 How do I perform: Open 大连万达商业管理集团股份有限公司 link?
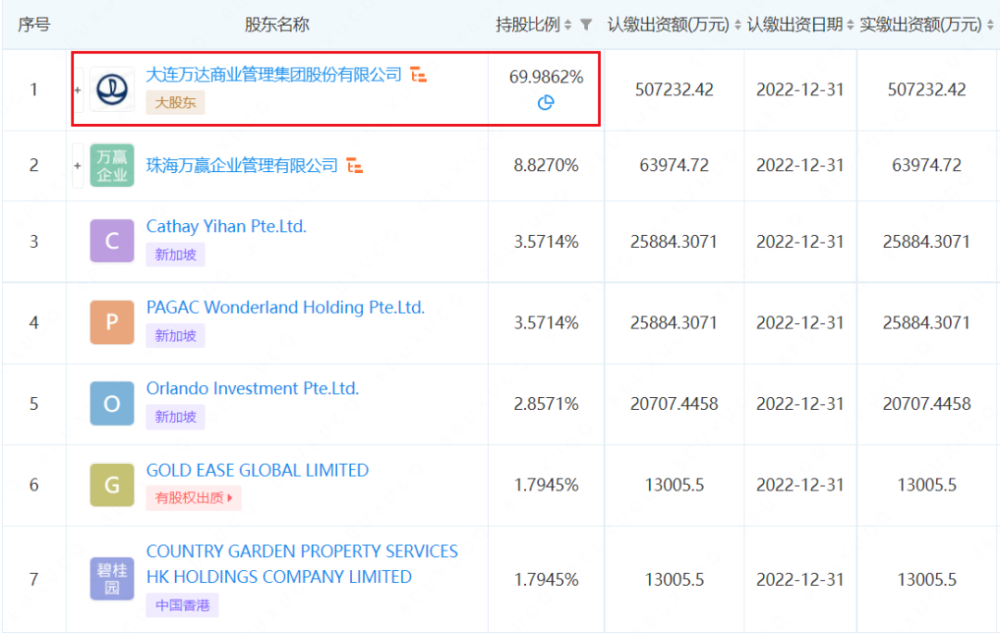click(274, 75)
